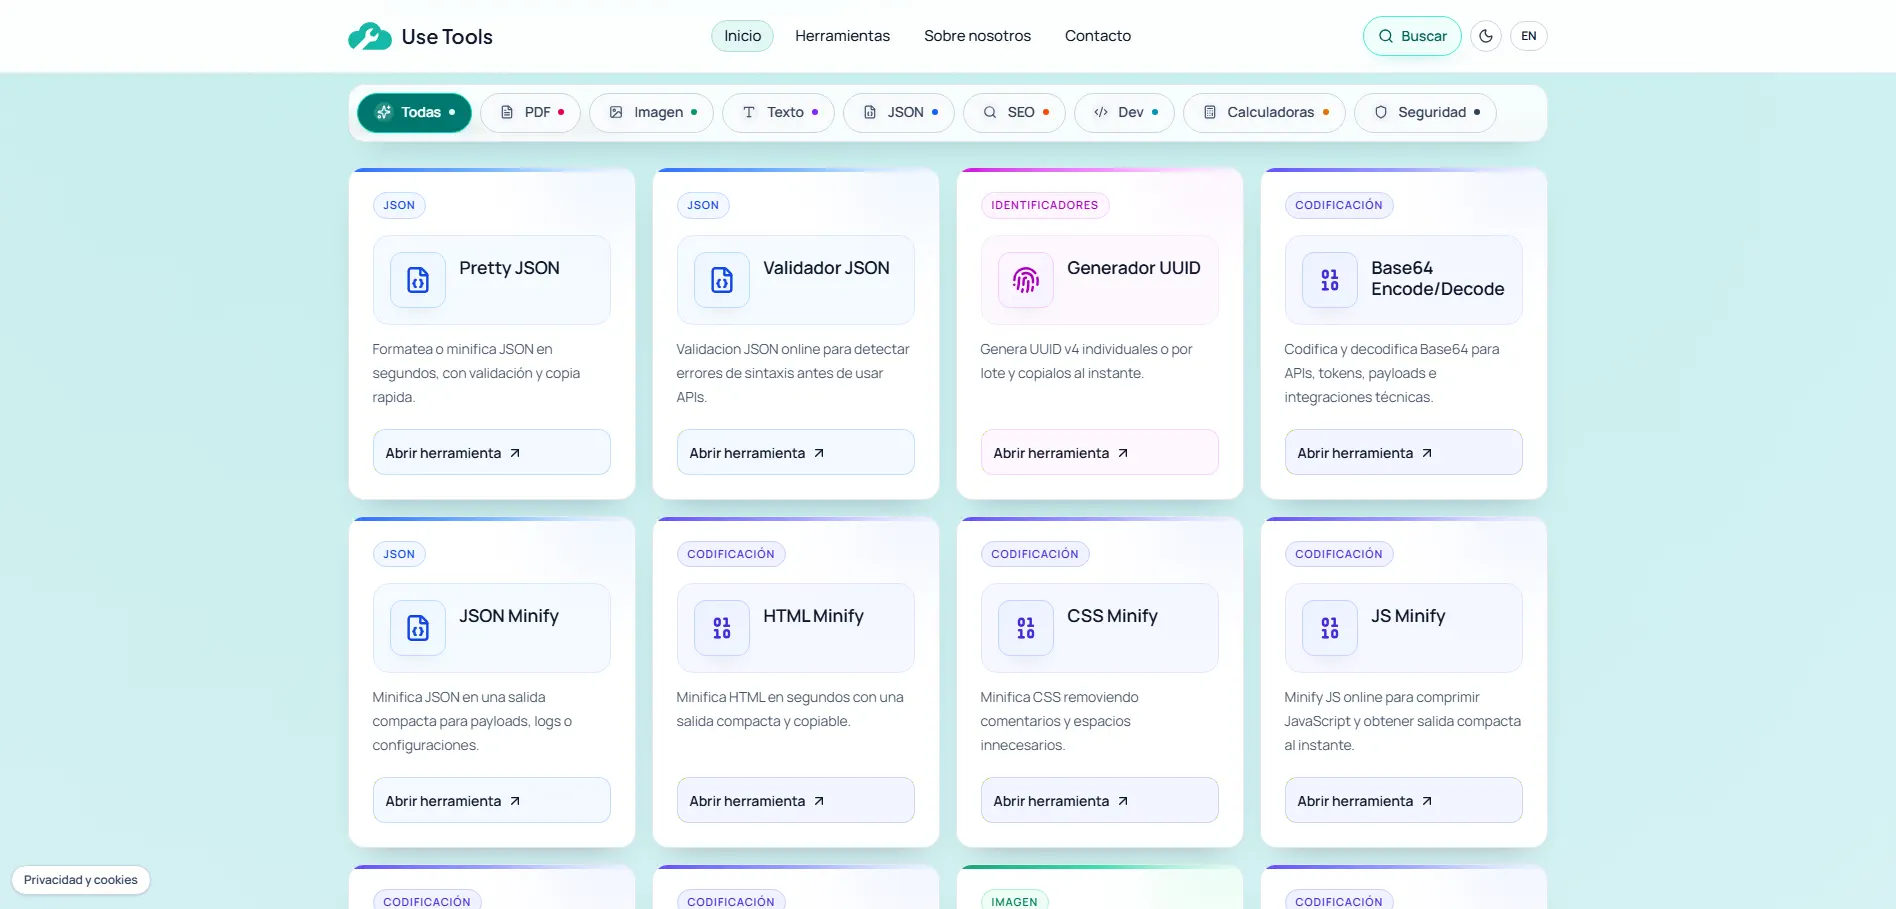Image resolution: width=1896 pixels, height=909 pixels.
Task: Open the Herramientas menu item
Action: [842, 36]
